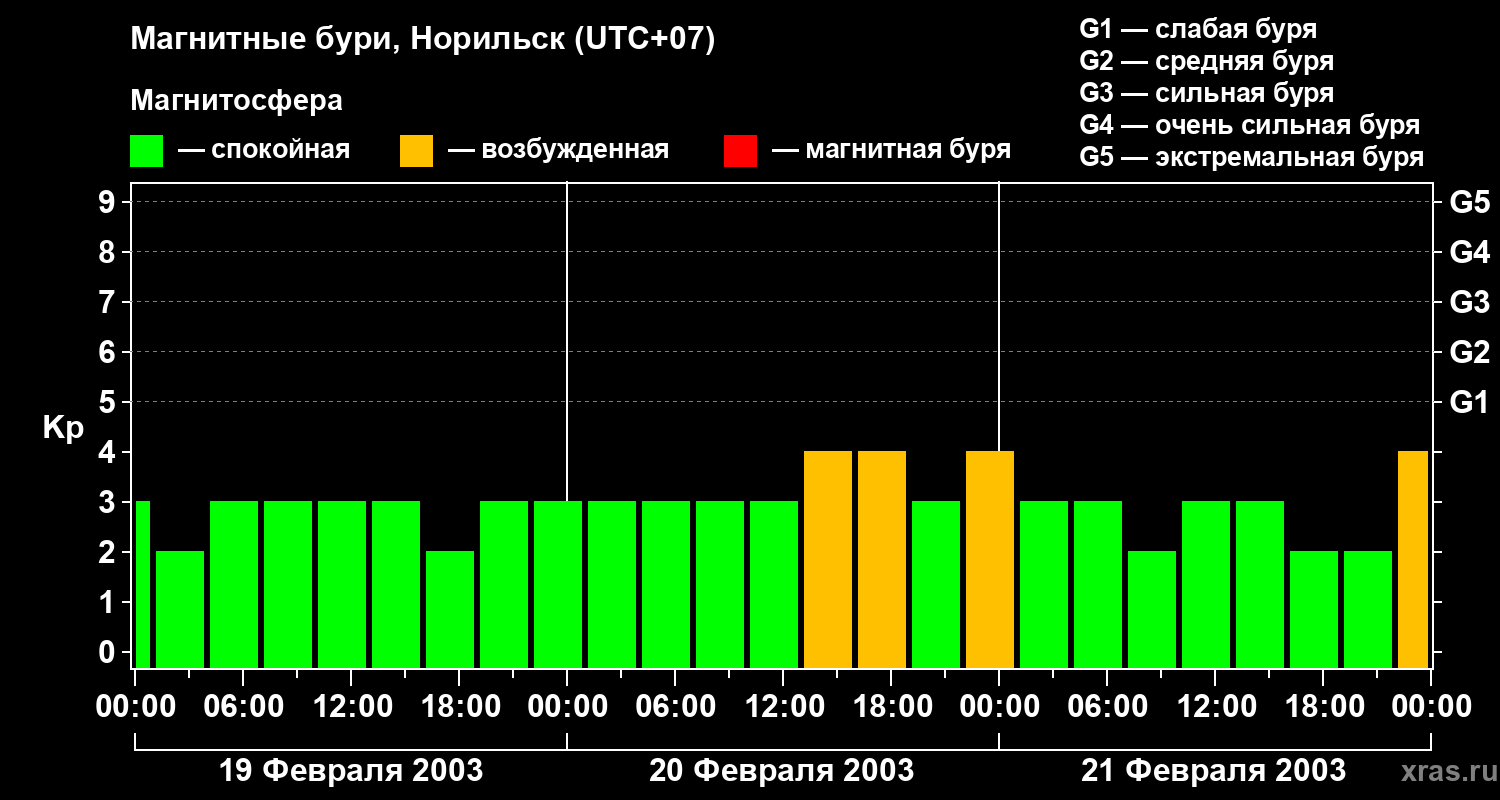Click the '00:00' label starting 20 Февраля
The width and height of the screenshot is (1500, 800).
(x=567, y=707)
